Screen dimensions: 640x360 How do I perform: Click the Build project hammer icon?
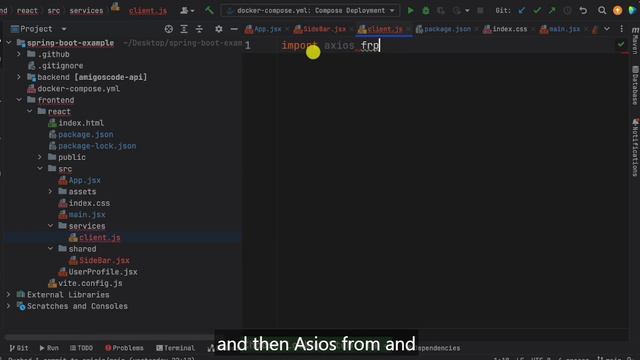click(209, 10)
